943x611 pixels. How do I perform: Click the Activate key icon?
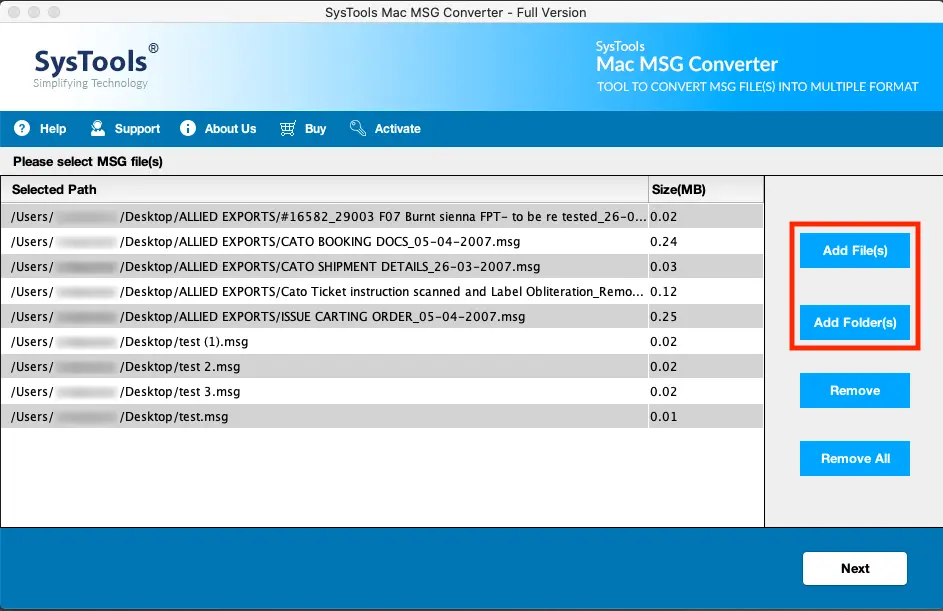(357, 128)
